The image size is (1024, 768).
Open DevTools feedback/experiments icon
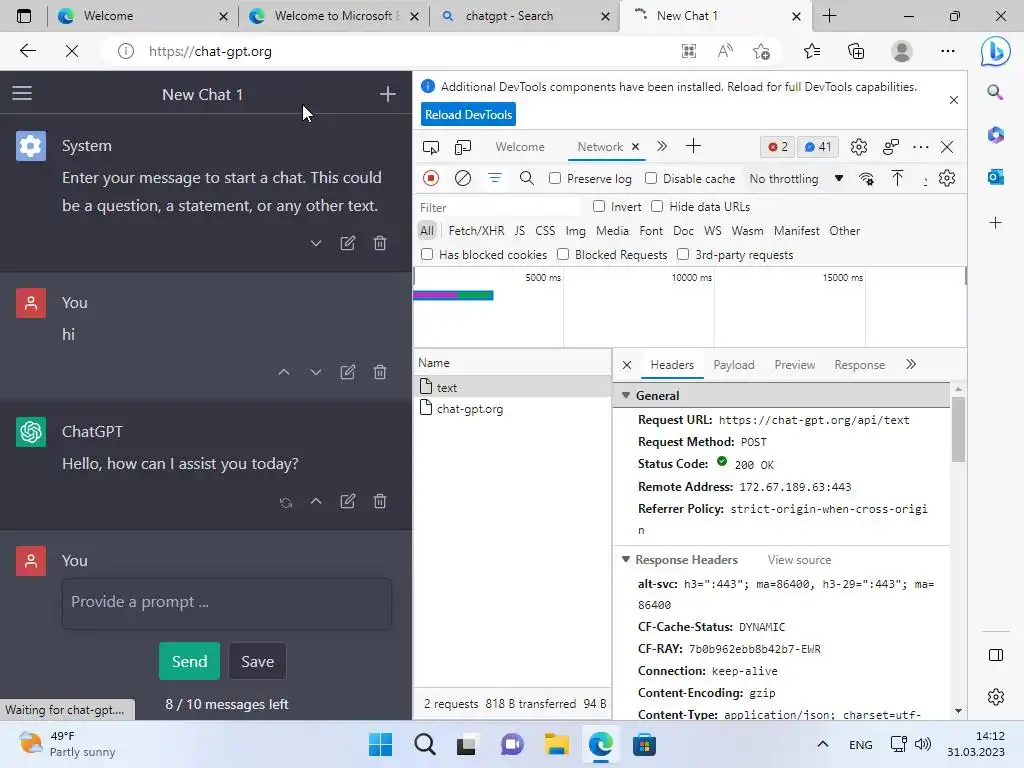(x=891, y=147)
